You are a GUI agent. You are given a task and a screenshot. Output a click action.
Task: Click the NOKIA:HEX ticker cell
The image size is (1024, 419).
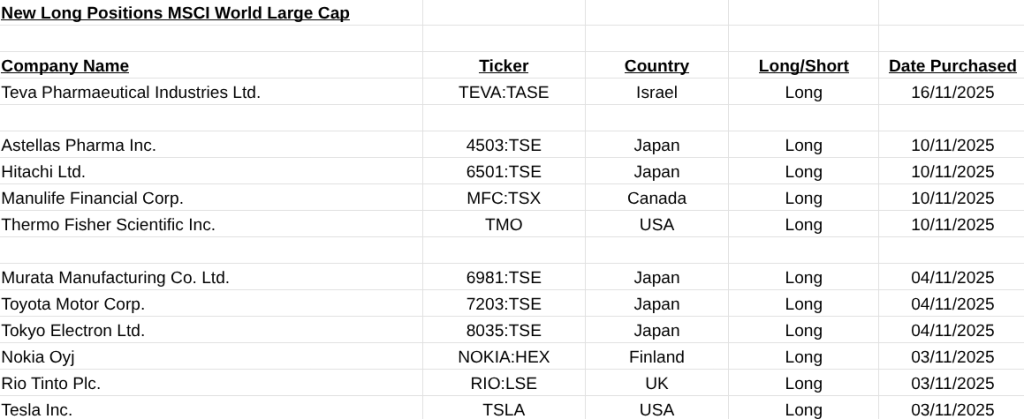tap(503, 357)
